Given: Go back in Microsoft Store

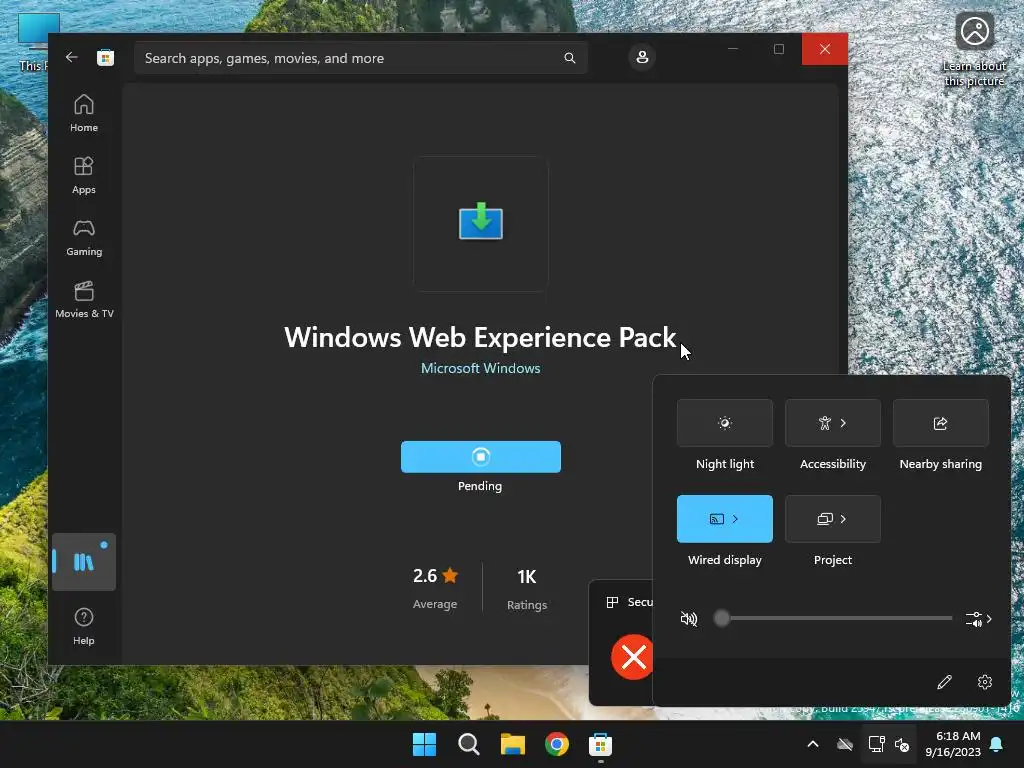Looking at the screenshot, I should coord(72,57).
